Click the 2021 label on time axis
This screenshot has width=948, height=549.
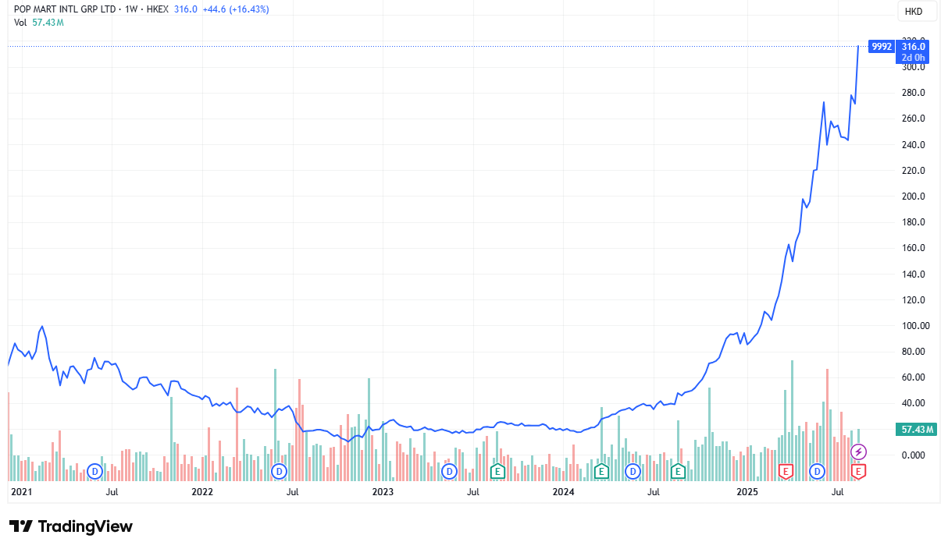point(22,492)
